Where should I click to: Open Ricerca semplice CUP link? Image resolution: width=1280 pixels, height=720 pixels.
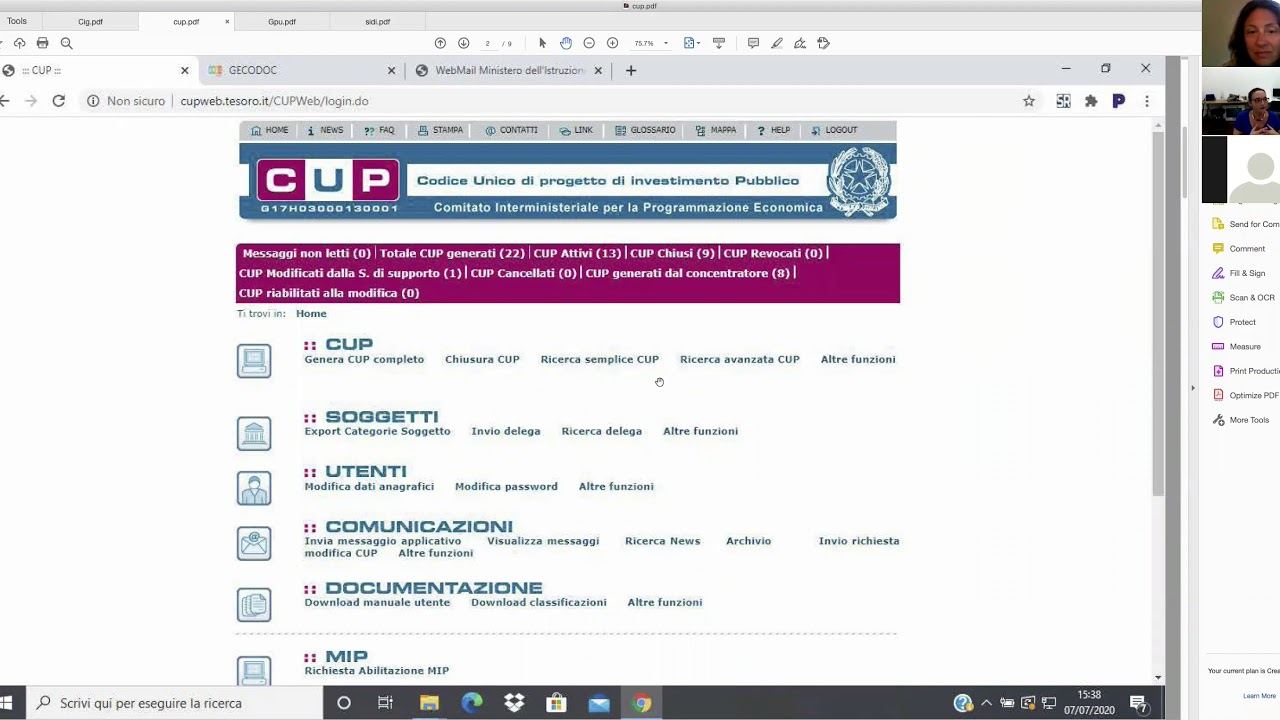(x=600, y=359)
